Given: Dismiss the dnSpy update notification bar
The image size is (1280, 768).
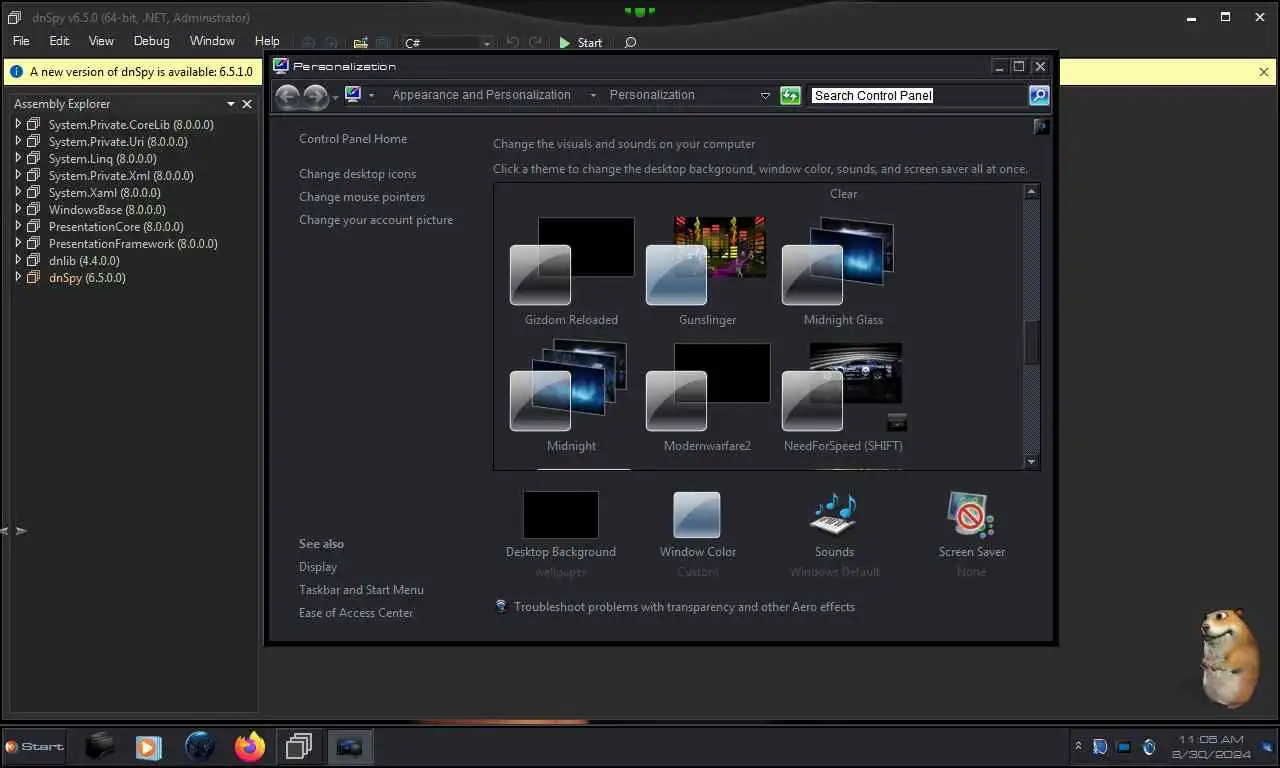Looking at the screenshot, I should pos(1264,72).
